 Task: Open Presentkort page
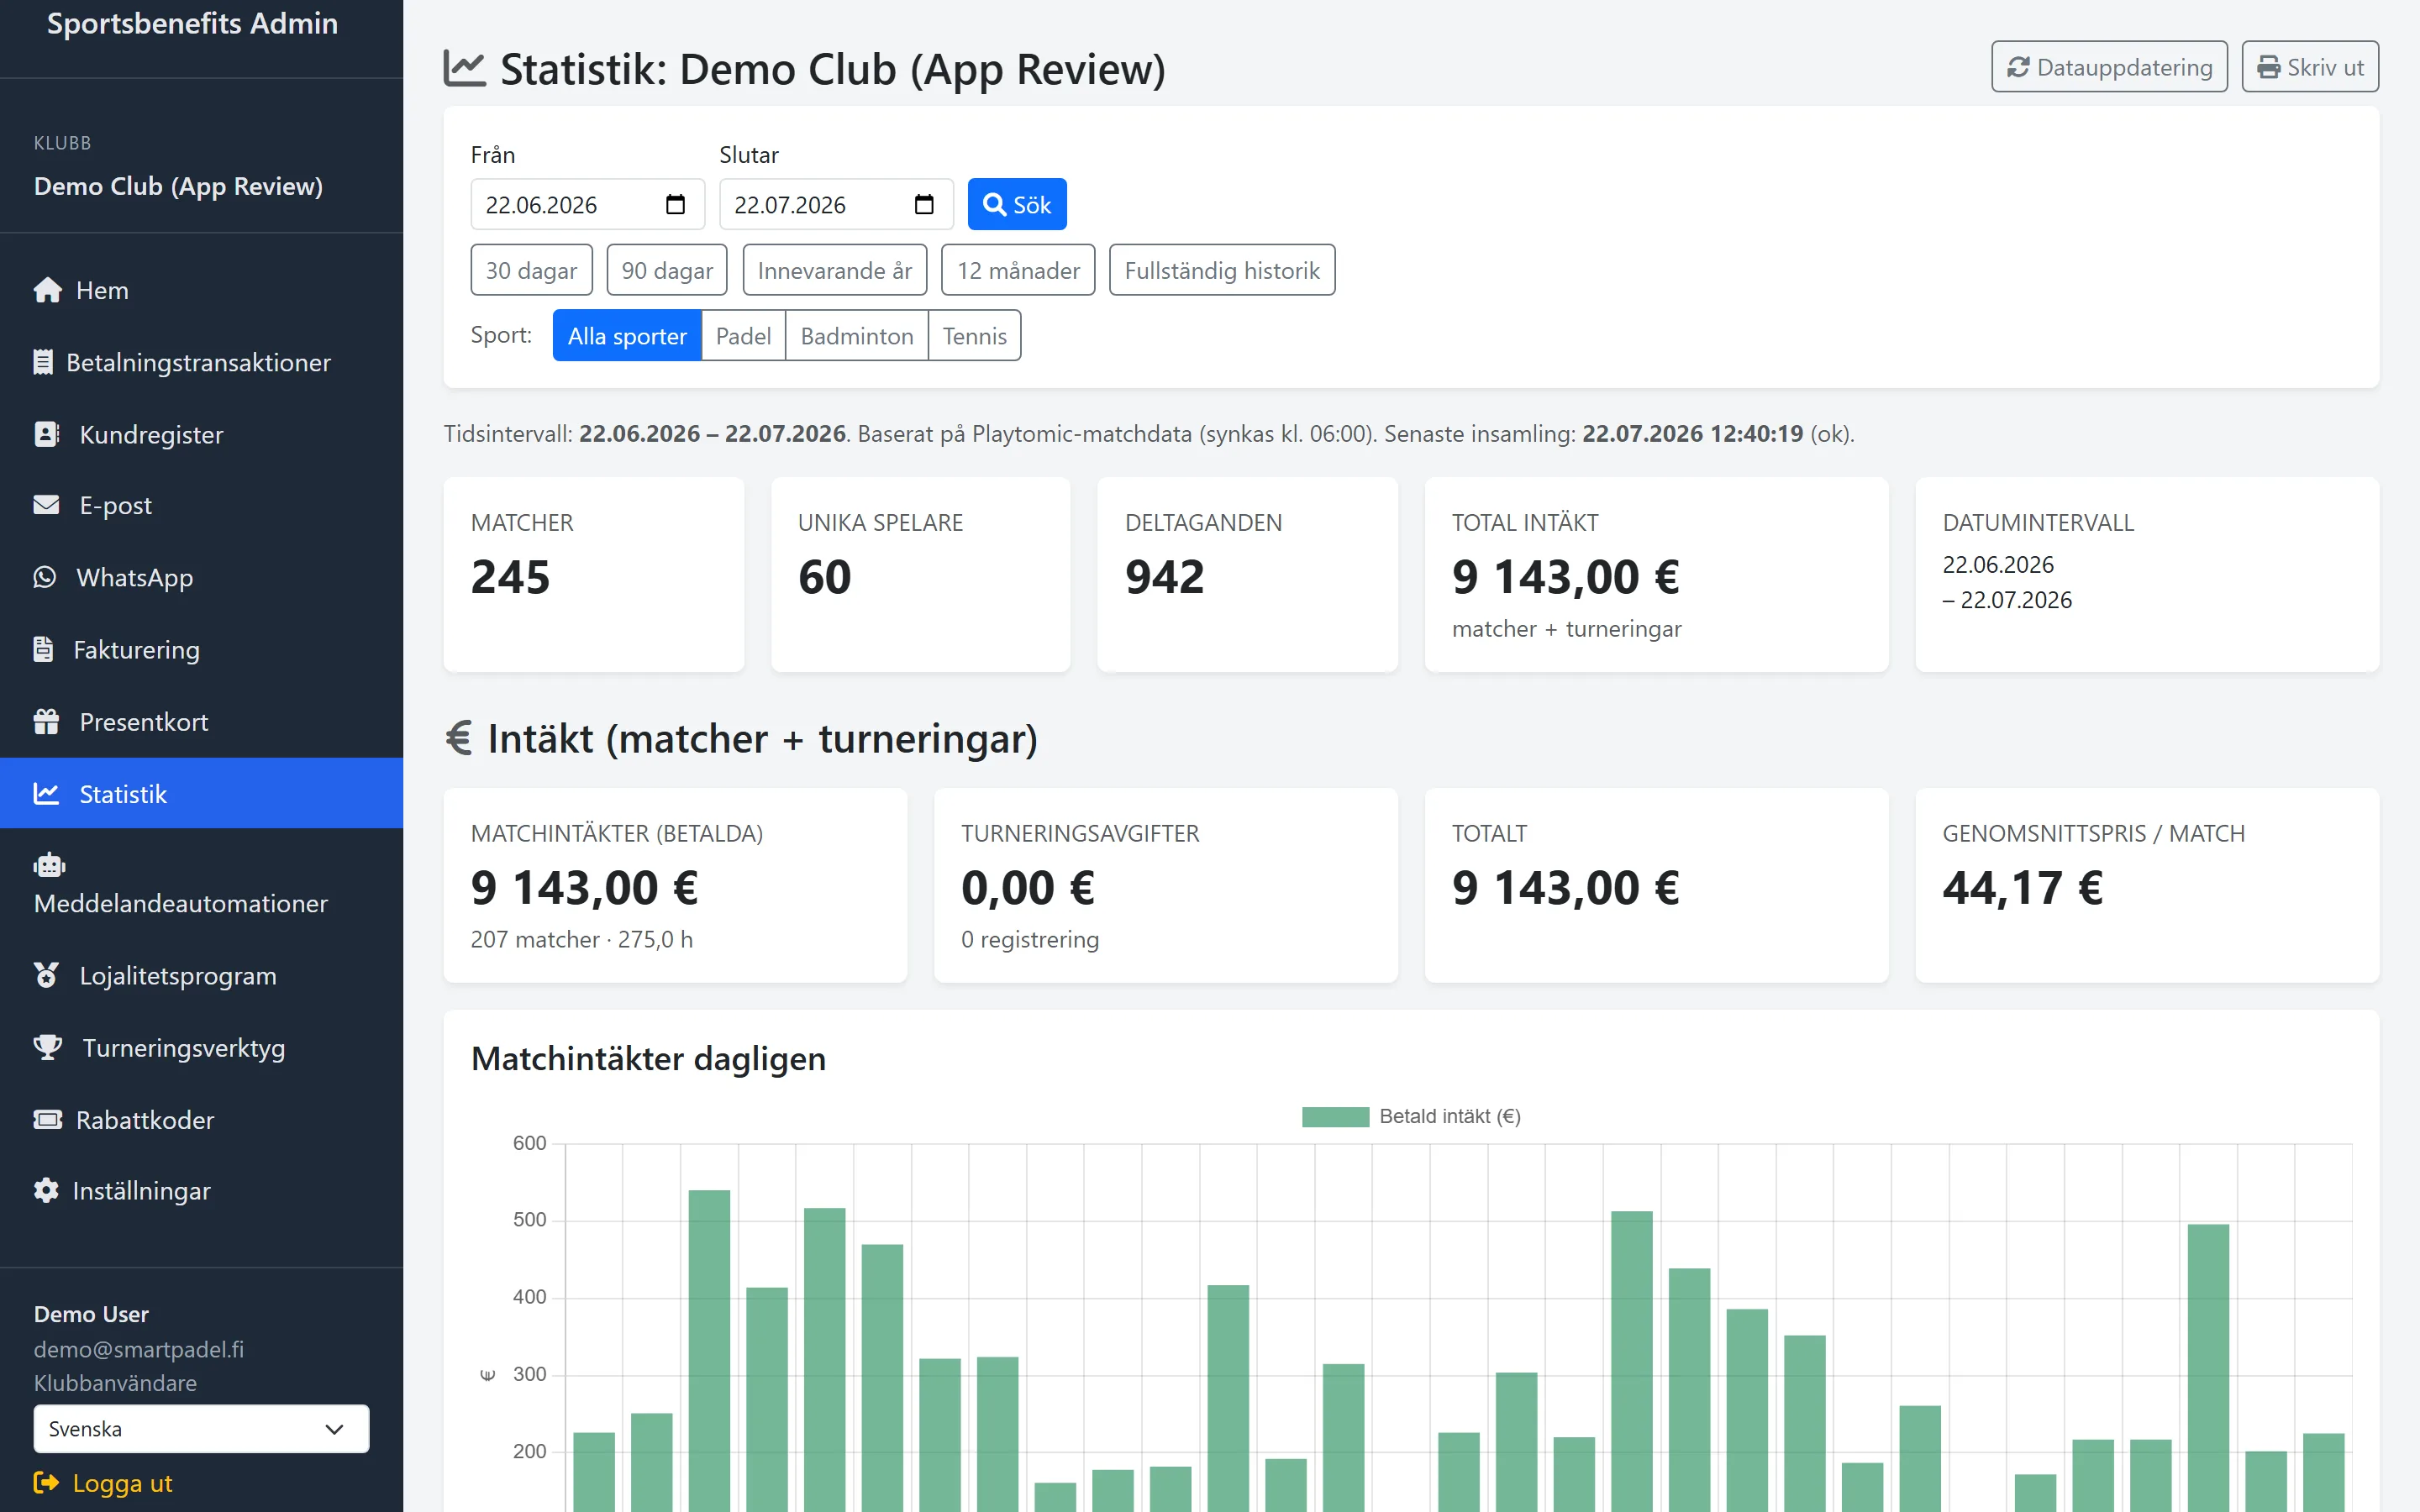pyautogui.click(x=201, y=721)
